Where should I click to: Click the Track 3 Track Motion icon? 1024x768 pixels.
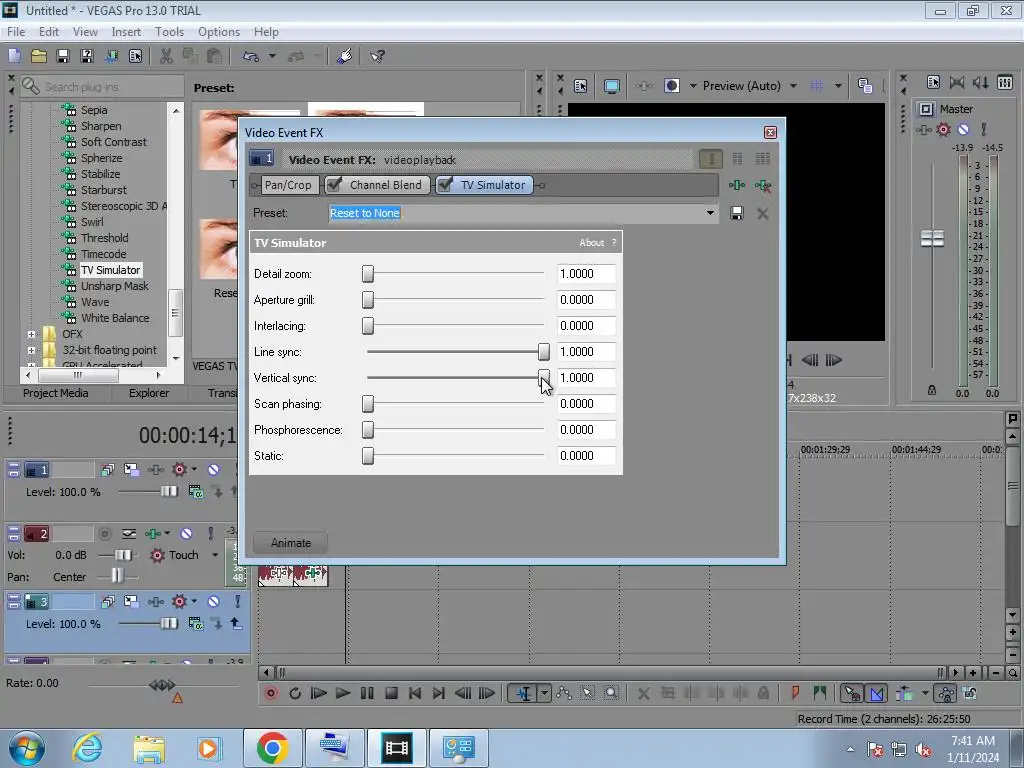coord(131,601)
